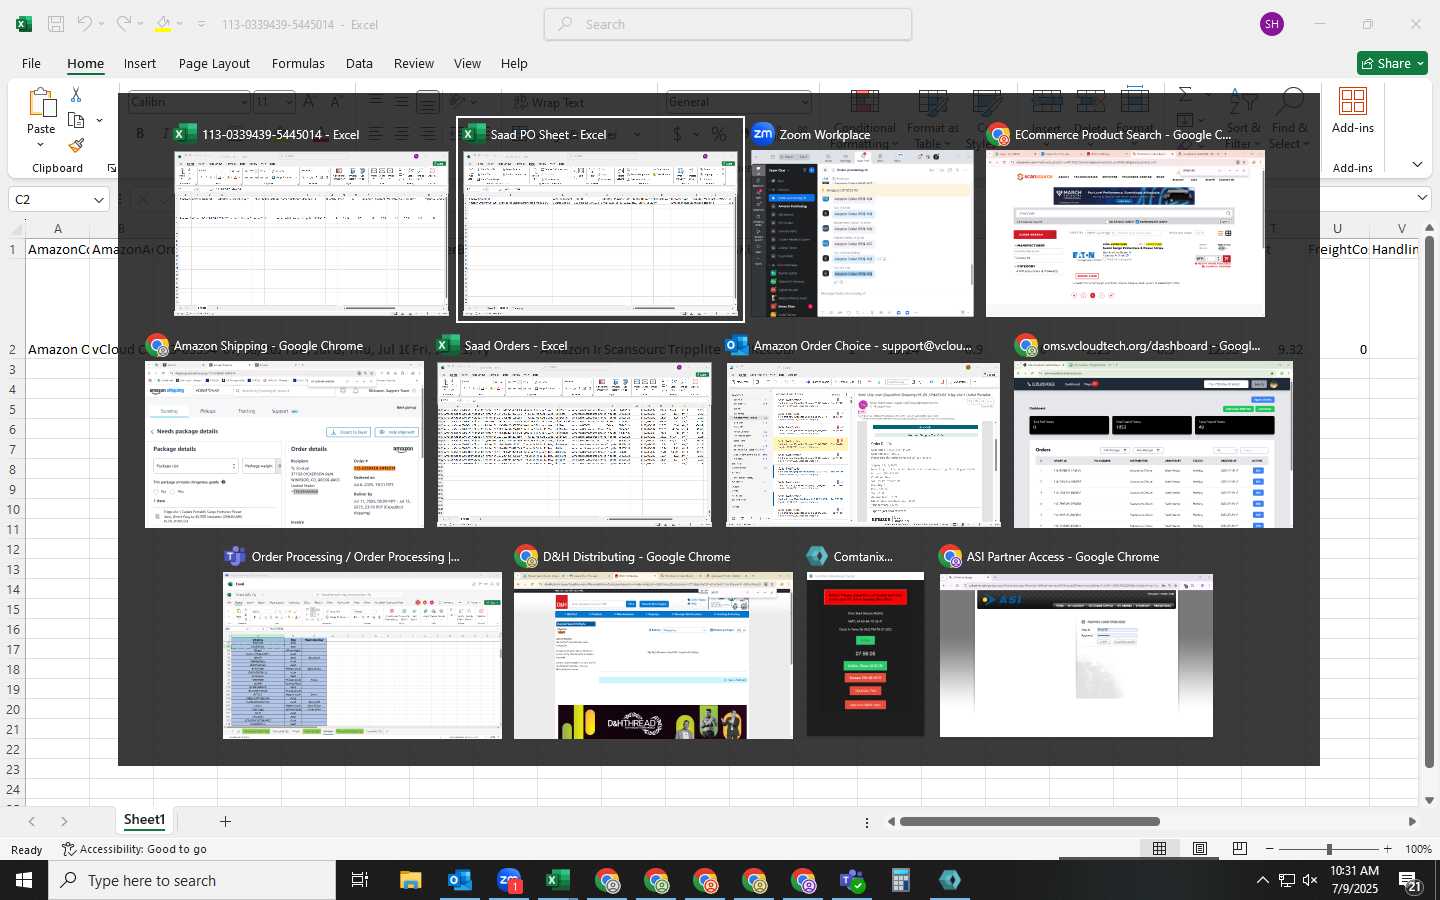1440x900 pixels.
Task: Open Zoom from the taskbar
Action: [x=509, y=880]
